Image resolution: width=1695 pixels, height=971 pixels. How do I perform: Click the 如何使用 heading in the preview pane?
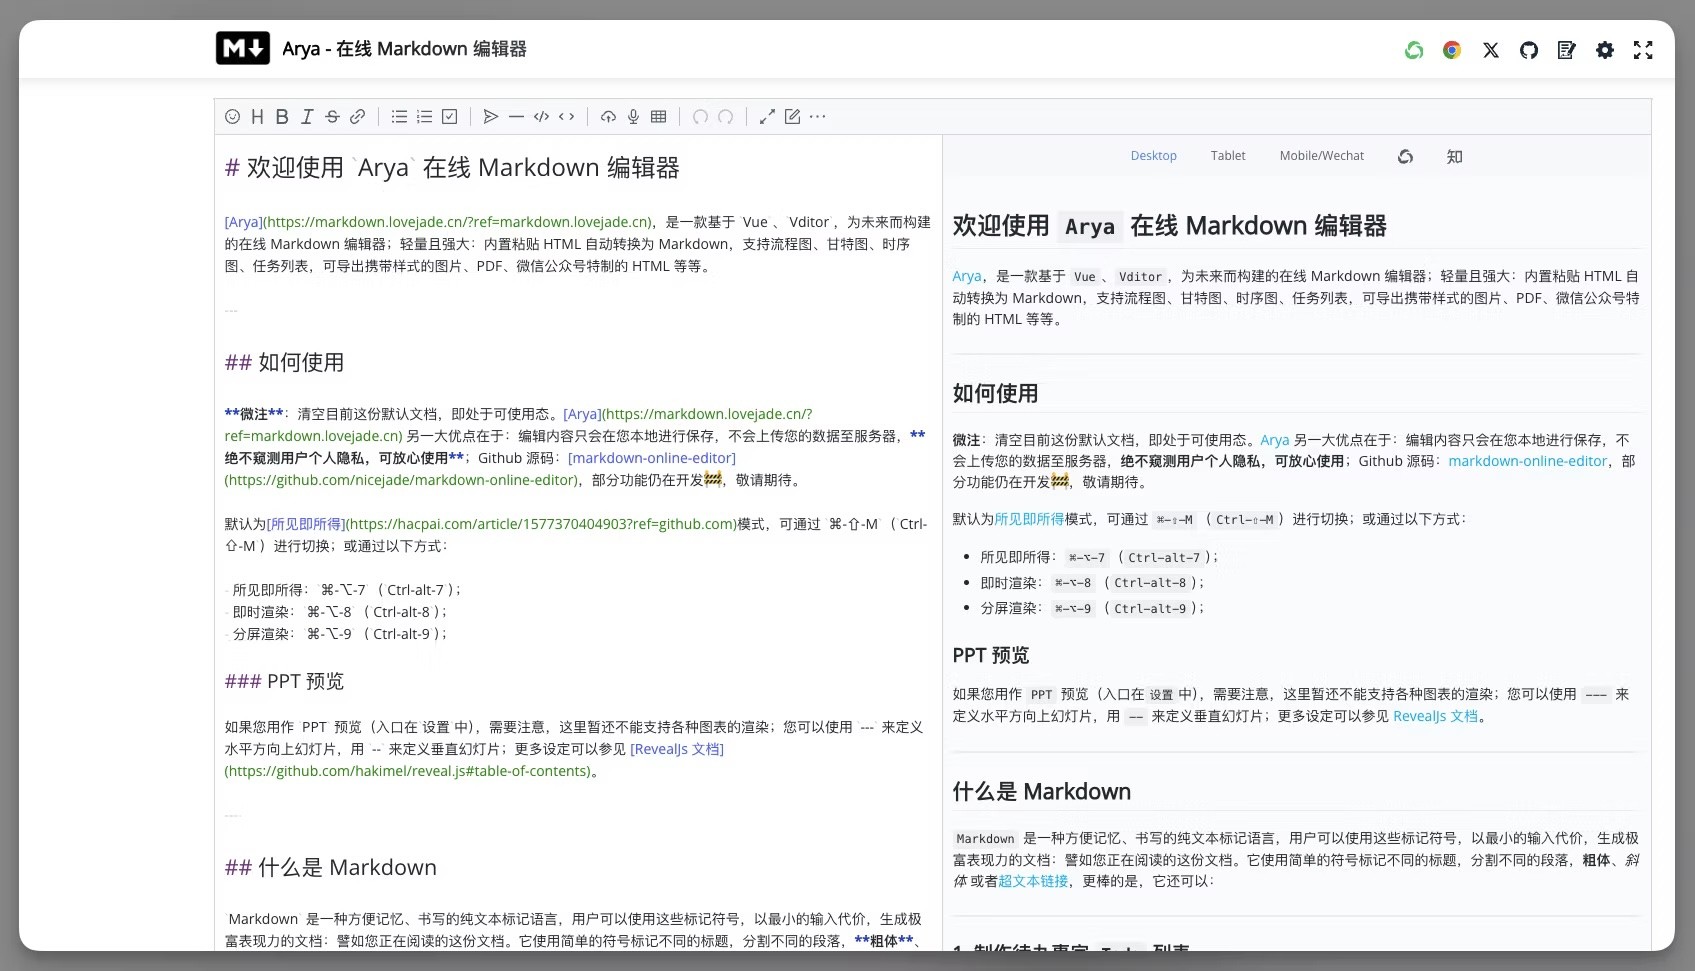(995, 393)
